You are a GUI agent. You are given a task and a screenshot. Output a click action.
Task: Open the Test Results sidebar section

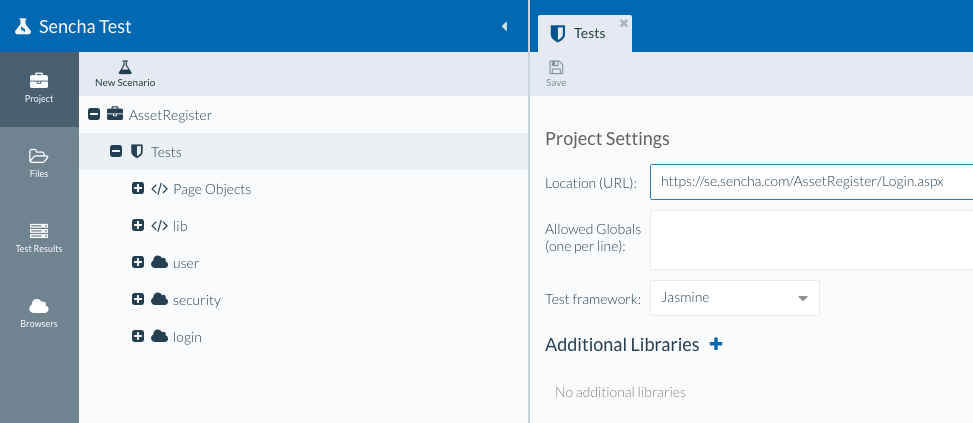tap(39, 238)
